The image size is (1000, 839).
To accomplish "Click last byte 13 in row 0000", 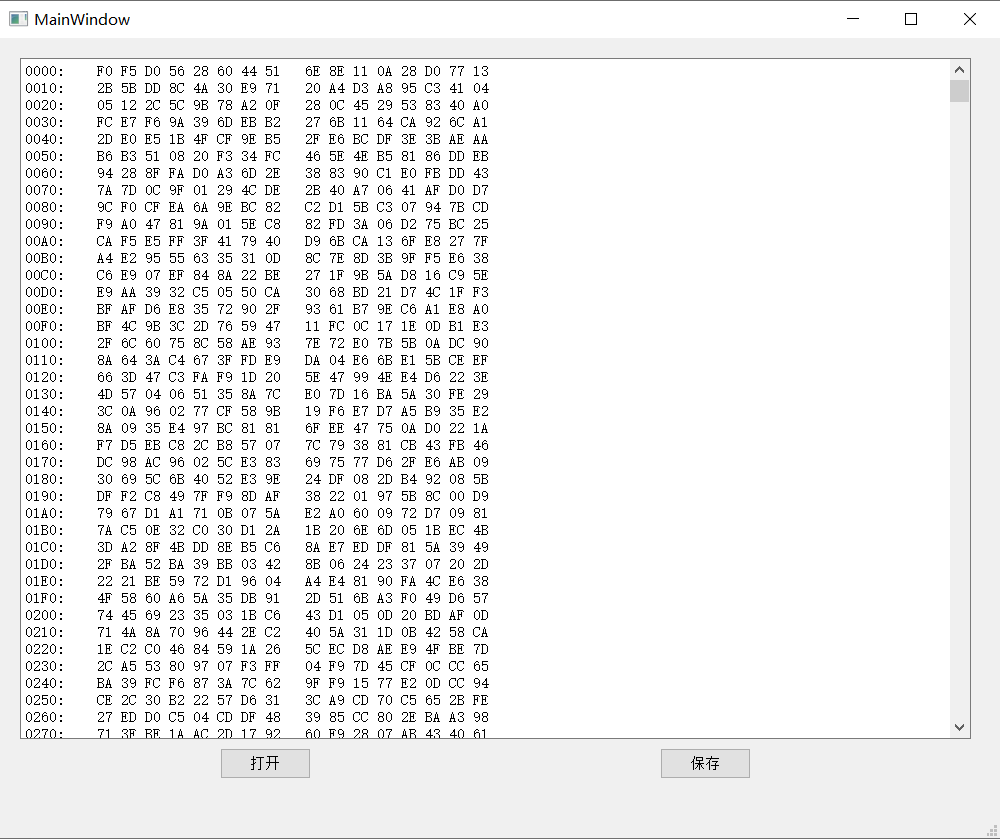I will tap(480, 71).
